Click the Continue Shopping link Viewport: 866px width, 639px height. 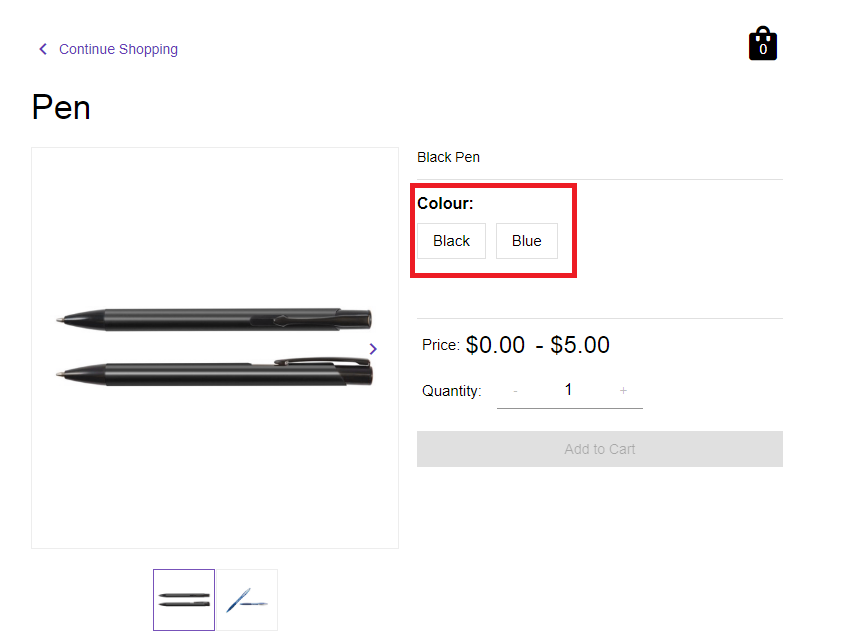118,49
